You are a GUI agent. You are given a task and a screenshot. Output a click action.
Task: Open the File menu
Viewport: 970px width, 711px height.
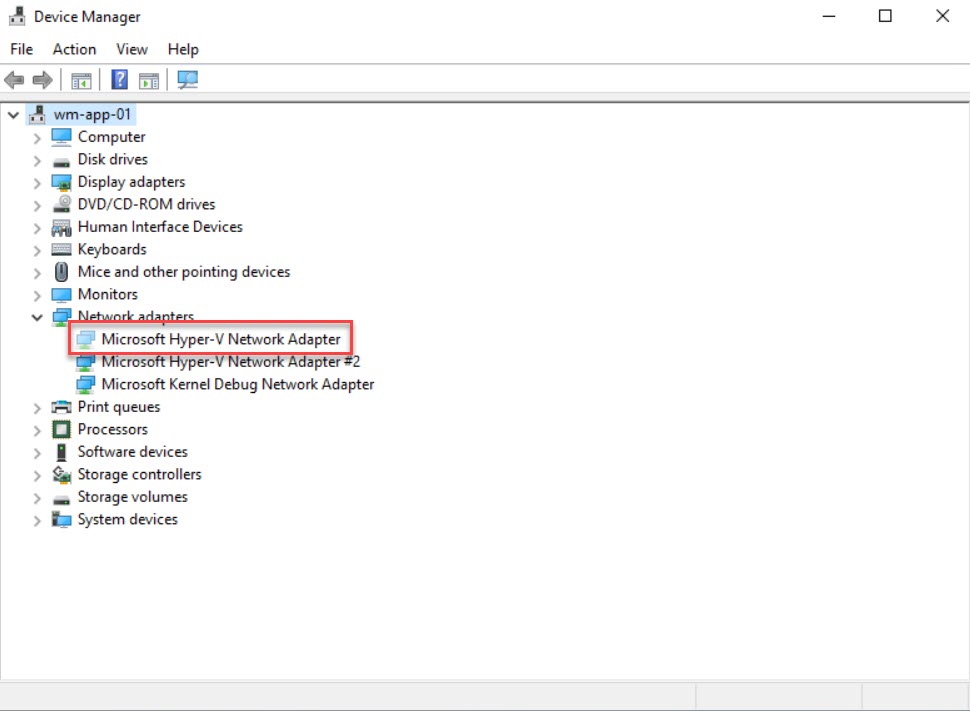point(21,49)
